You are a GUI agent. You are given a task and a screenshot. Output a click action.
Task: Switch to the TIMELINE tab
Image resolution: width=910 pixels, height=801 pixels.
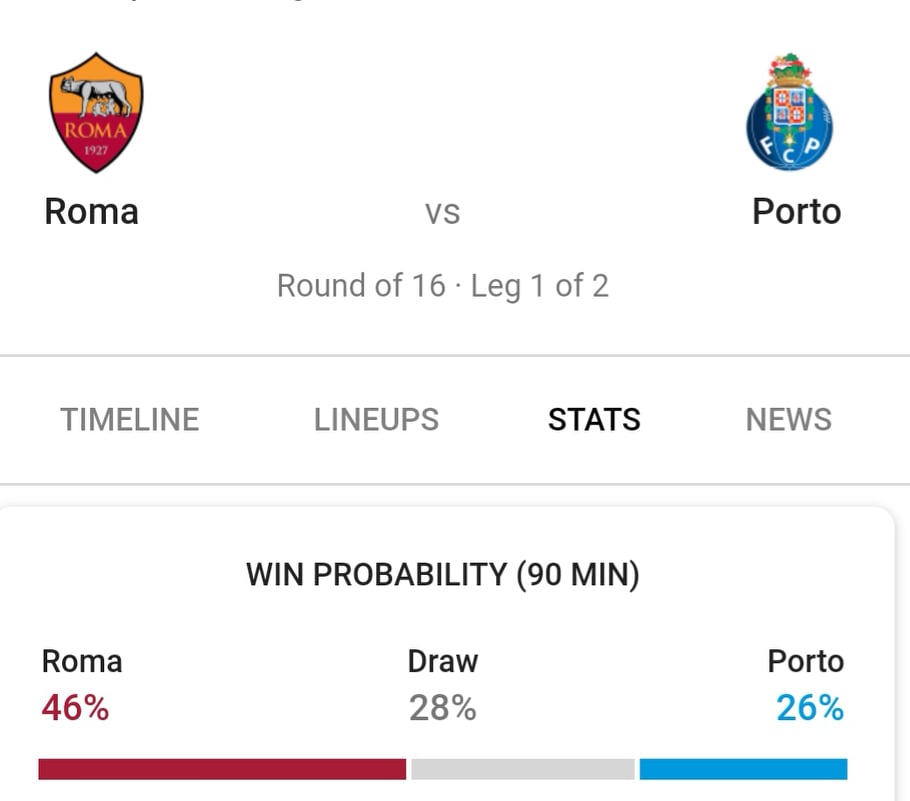(x=130, y=420)
